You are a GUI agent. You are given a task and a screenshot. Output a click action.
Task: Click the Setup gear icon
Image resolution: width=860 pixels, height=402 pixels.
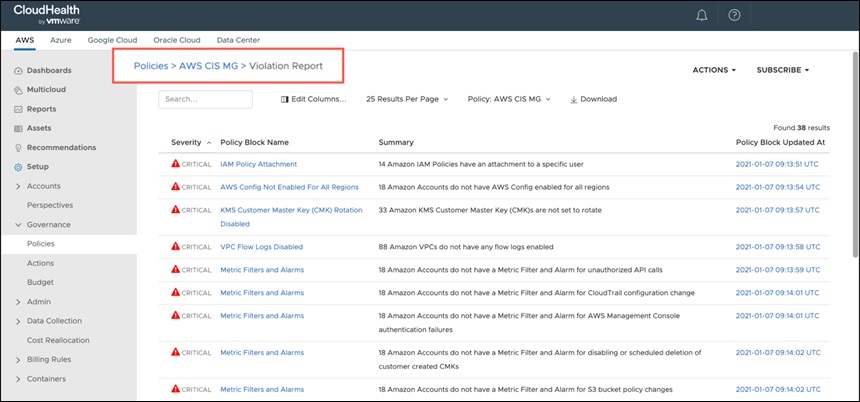click(18, 167)
